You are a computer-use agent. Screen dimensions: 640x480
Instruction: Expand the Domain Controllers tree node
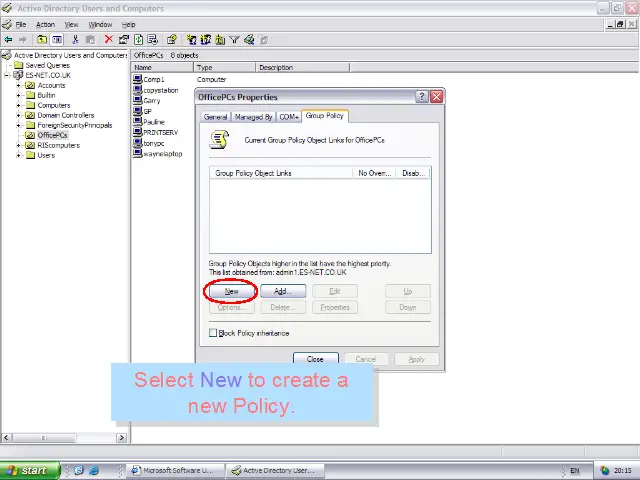pyautogui.click(x=18, y=115)
